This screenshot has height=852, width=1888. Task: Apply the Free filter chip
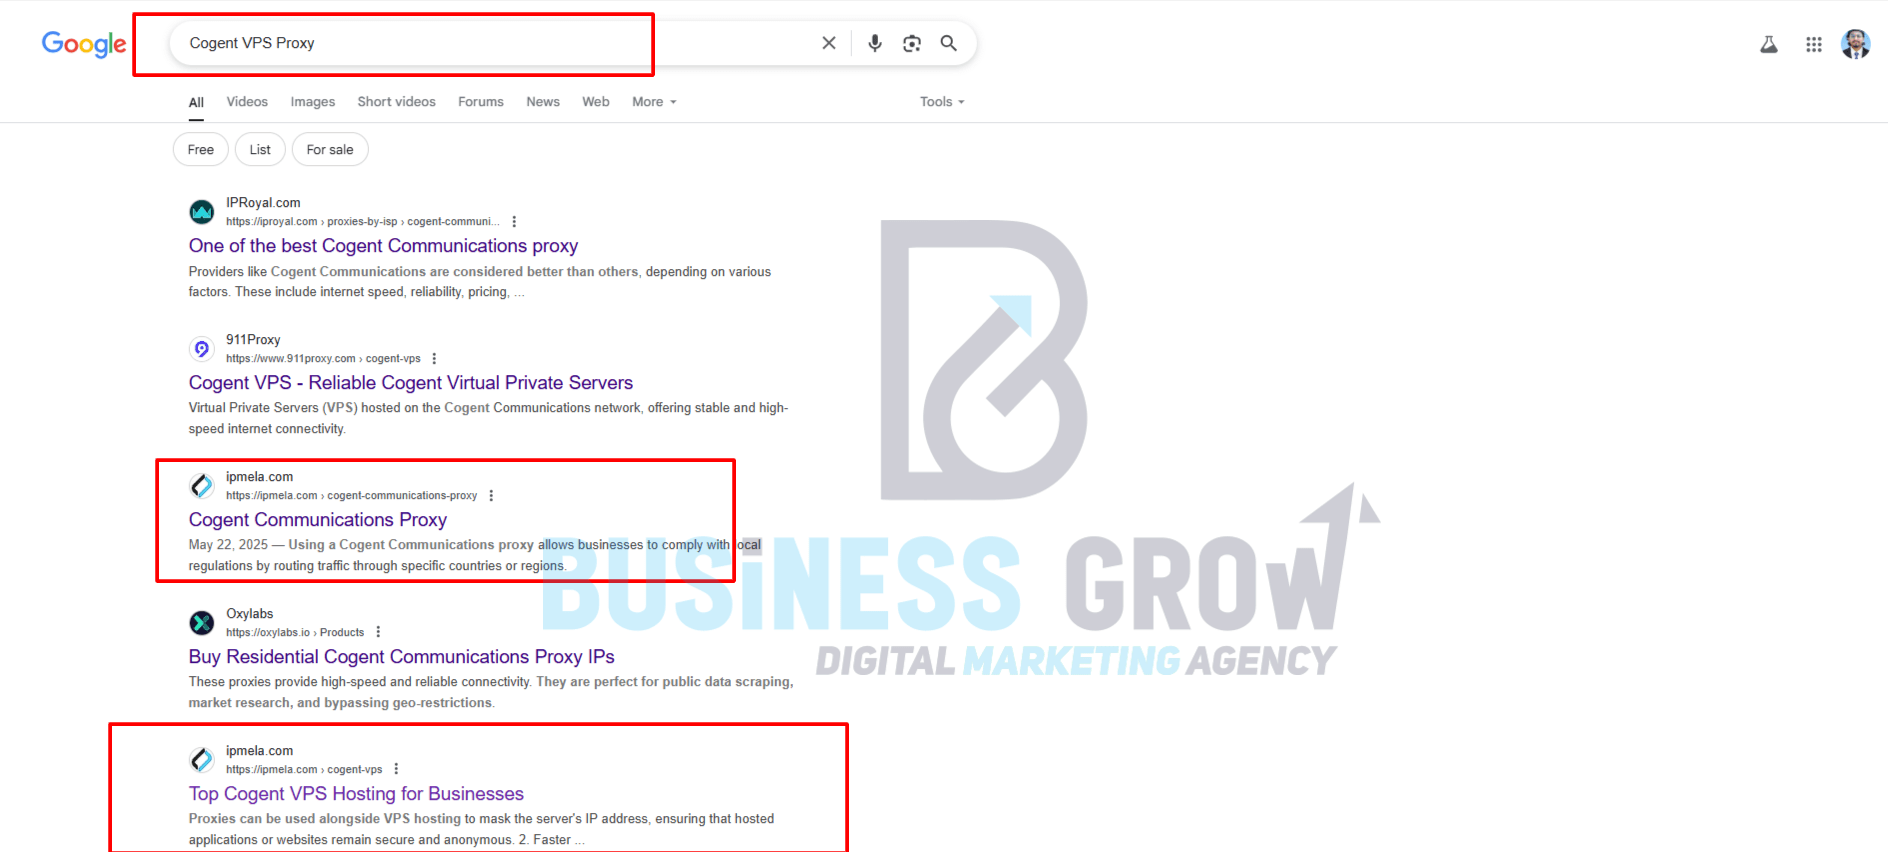[x=201, y=150]
